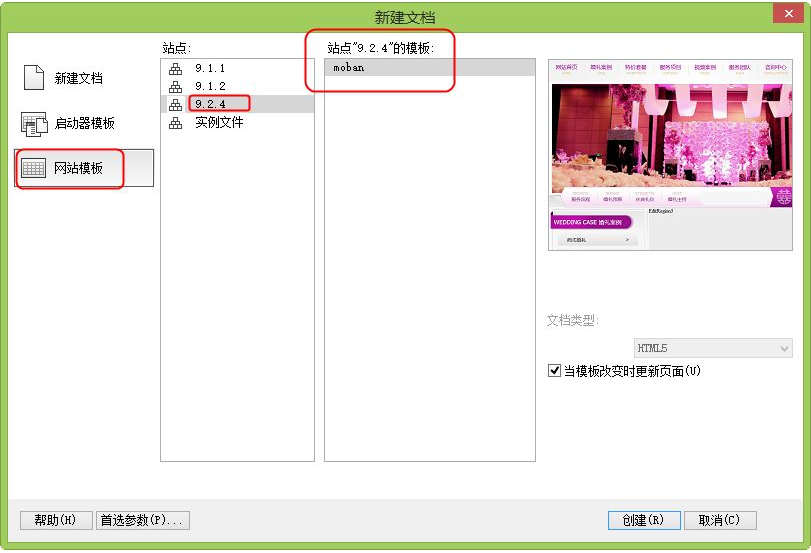
Task: Open 首选参数(P)... preferences
Action: click(x=142, y=520)
